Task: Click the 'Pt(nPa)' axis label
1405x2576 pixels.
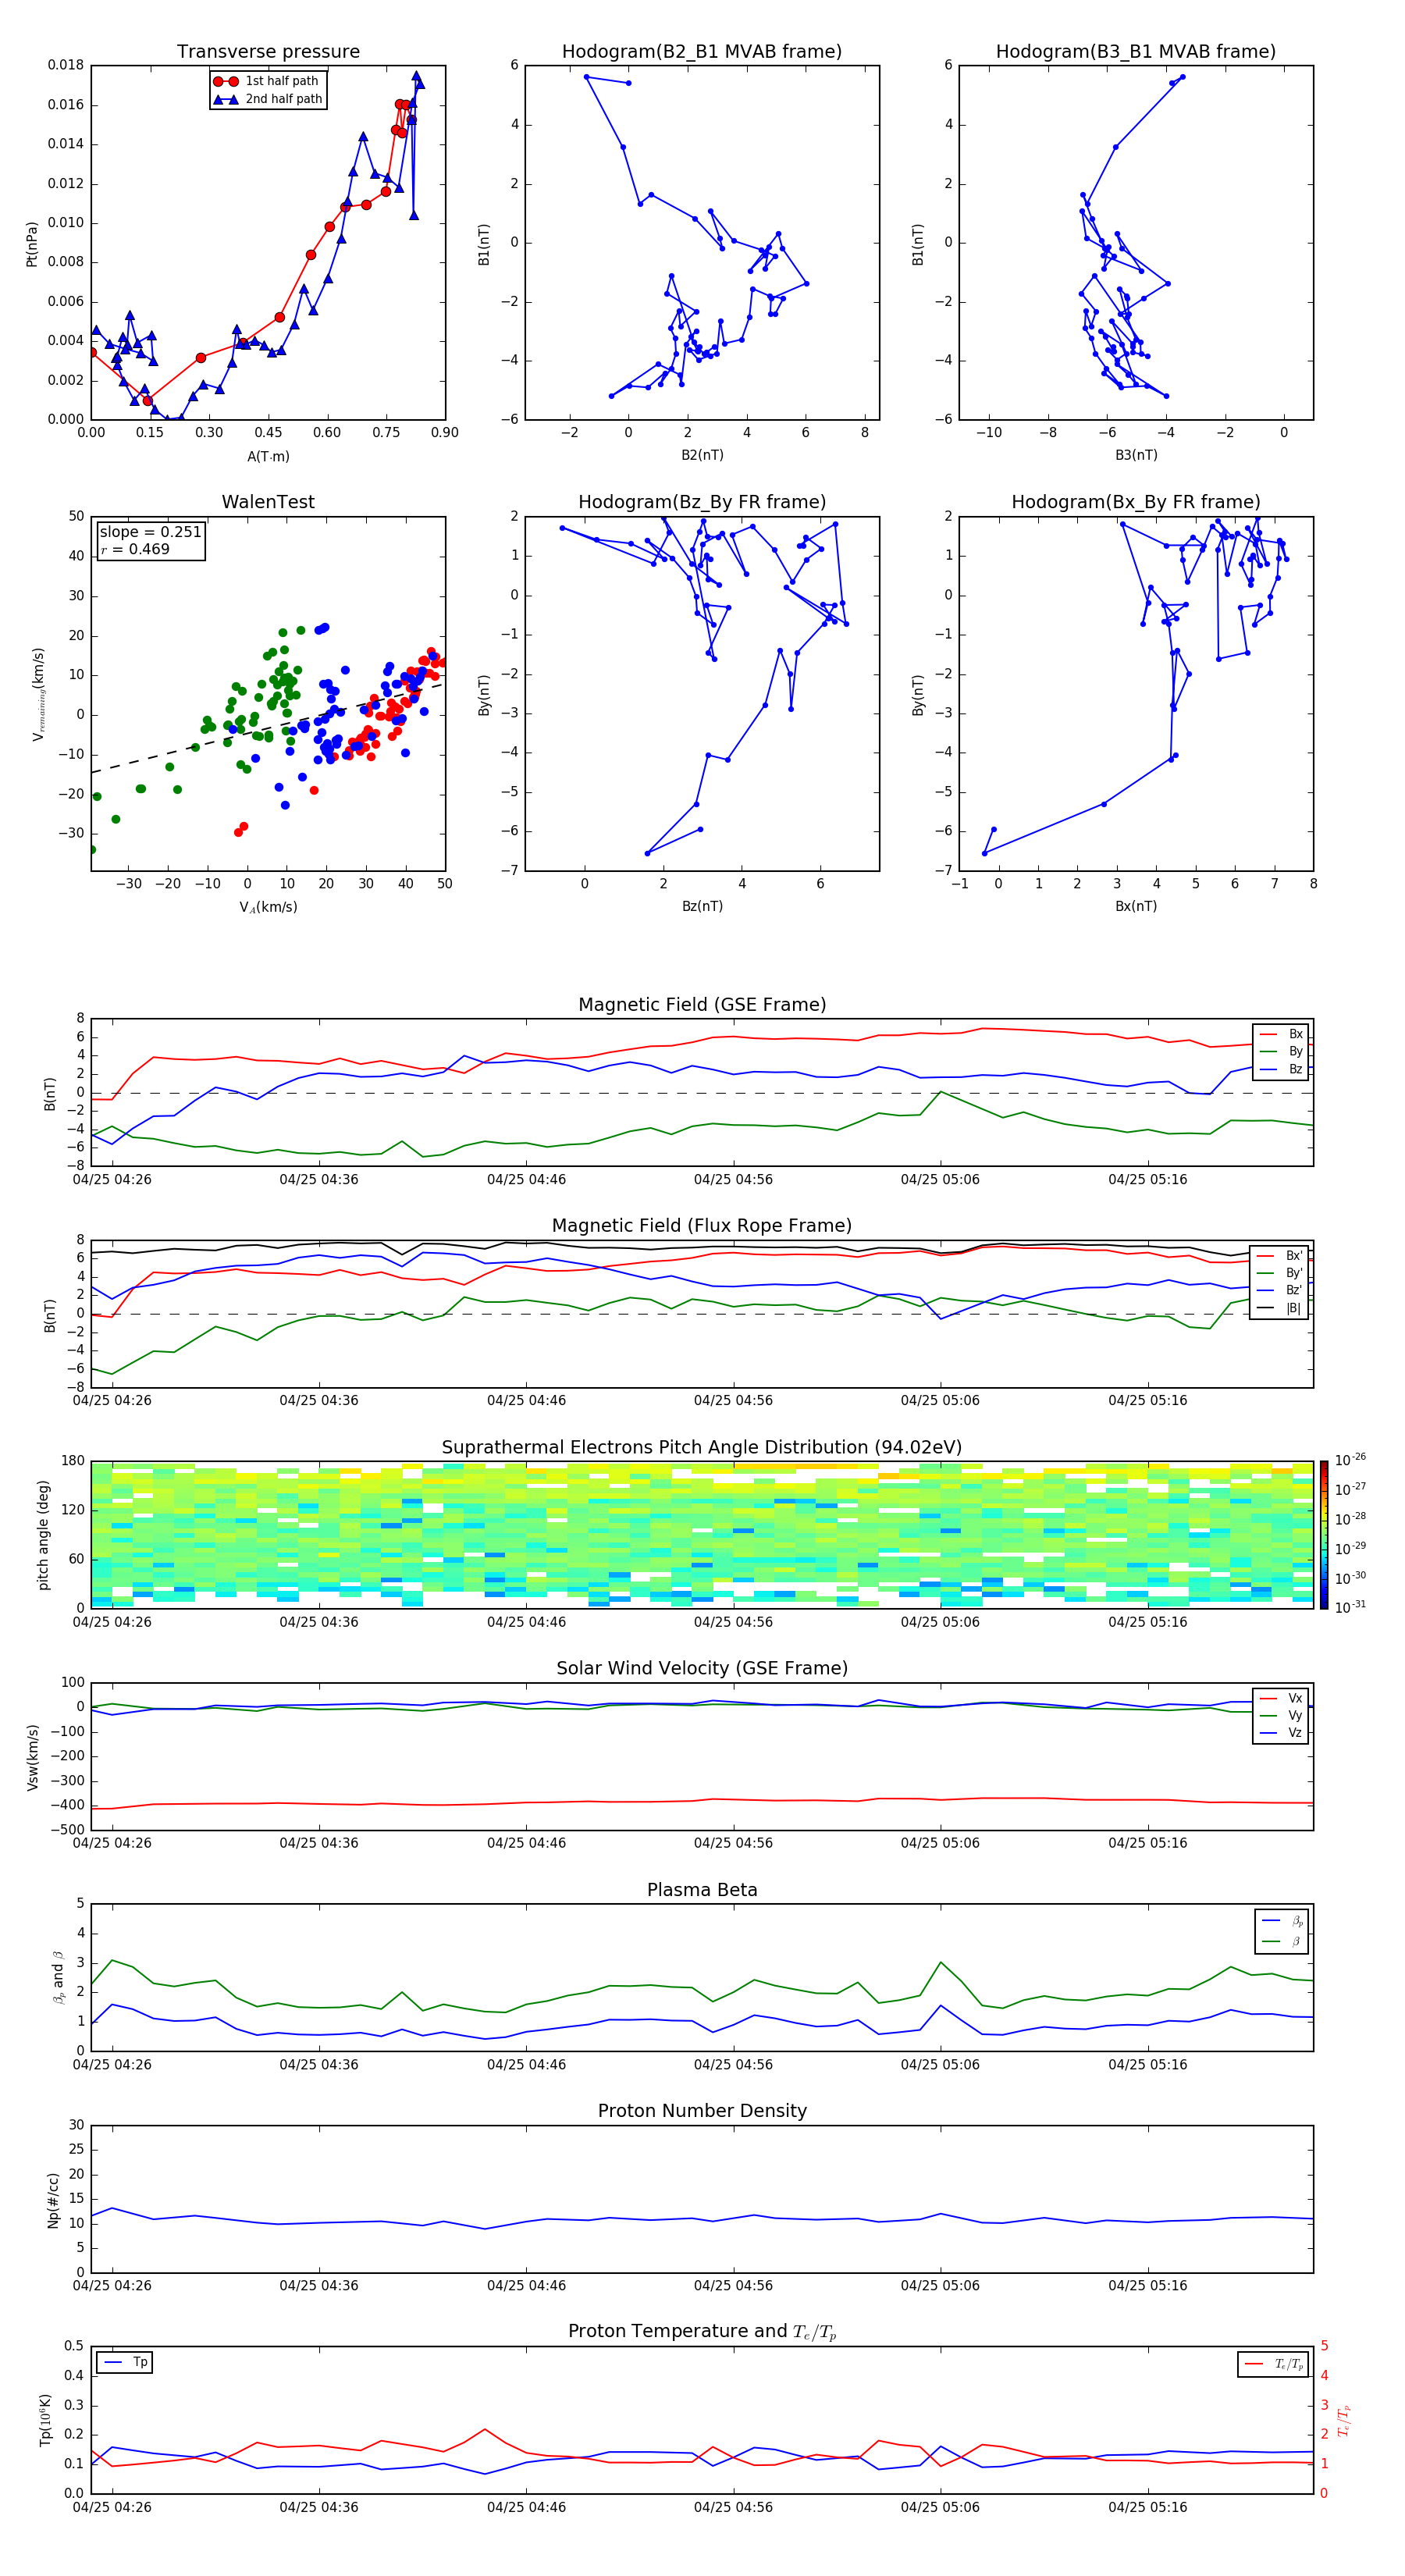Action: 32,243
